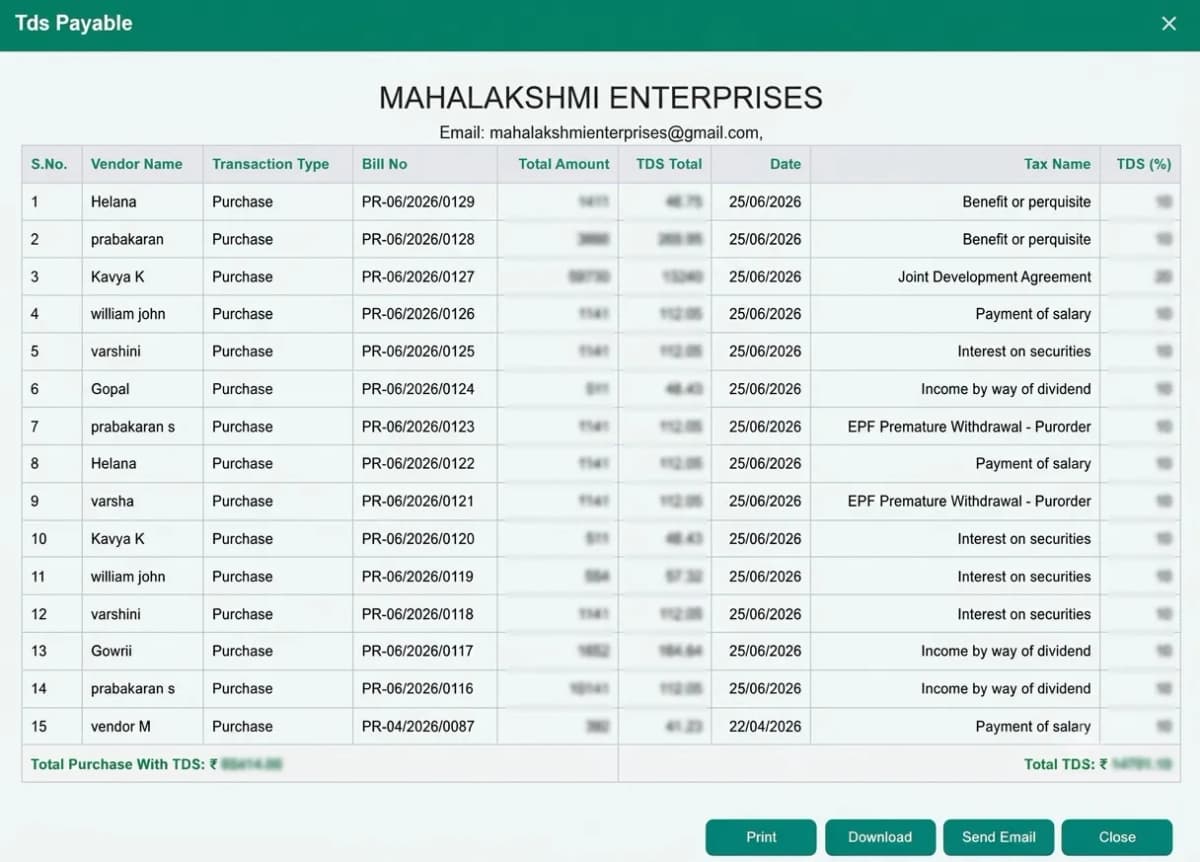
Task: Click the TDS (%) column header
Action: click(x=1143, y=164)
